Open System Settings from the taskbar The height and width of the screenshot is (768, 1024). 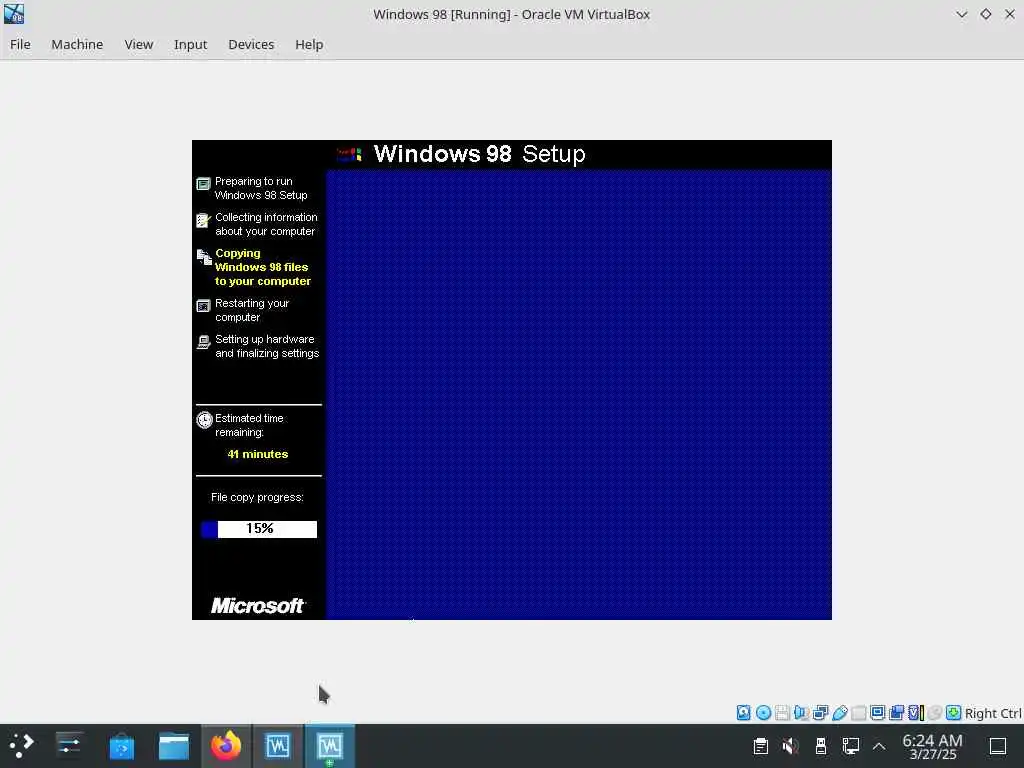(69, 745)
